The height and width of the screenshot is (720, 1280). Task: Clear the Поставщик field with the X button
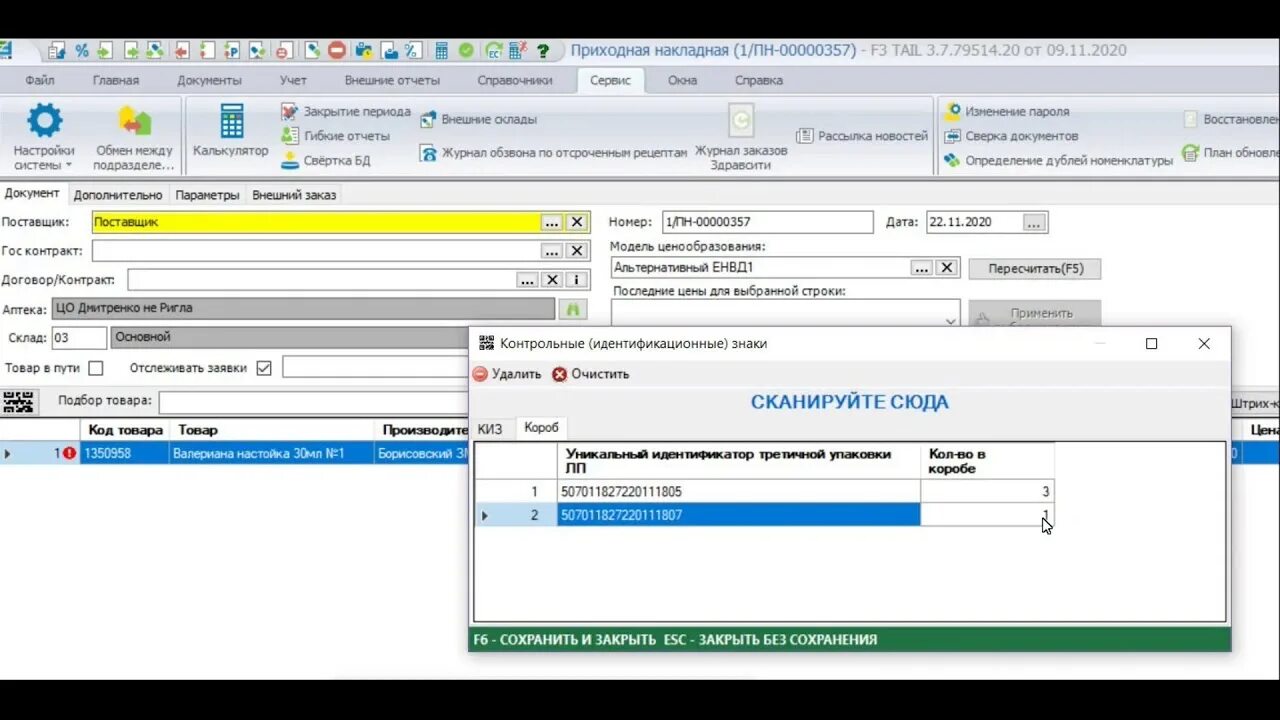[x=575, y=222]
